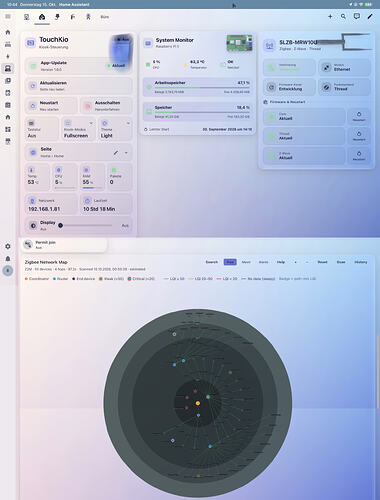Open the Assist chat icon in the header
The image size is (380, 500).
[x=357, y=16]
